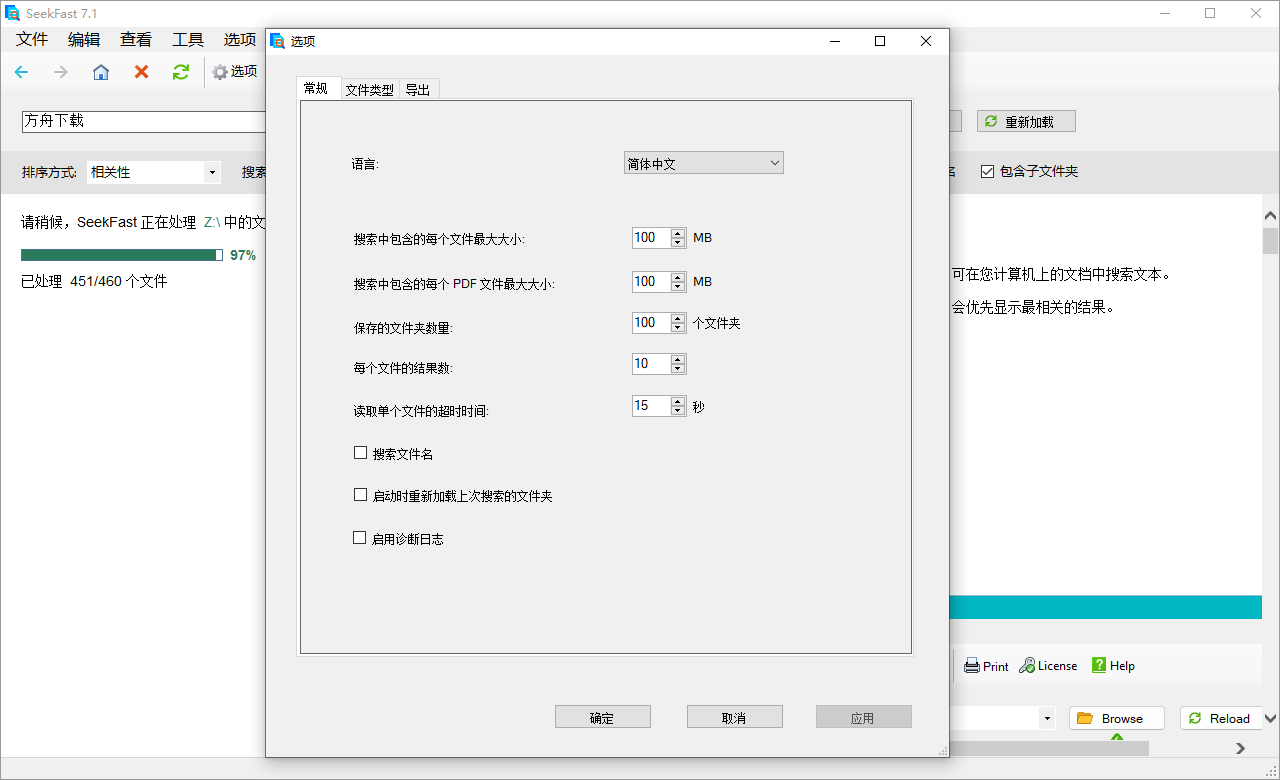1280x780 pixels.
Task: Click max file size input field
Action: pyautogui.click(x=652, y=238)
